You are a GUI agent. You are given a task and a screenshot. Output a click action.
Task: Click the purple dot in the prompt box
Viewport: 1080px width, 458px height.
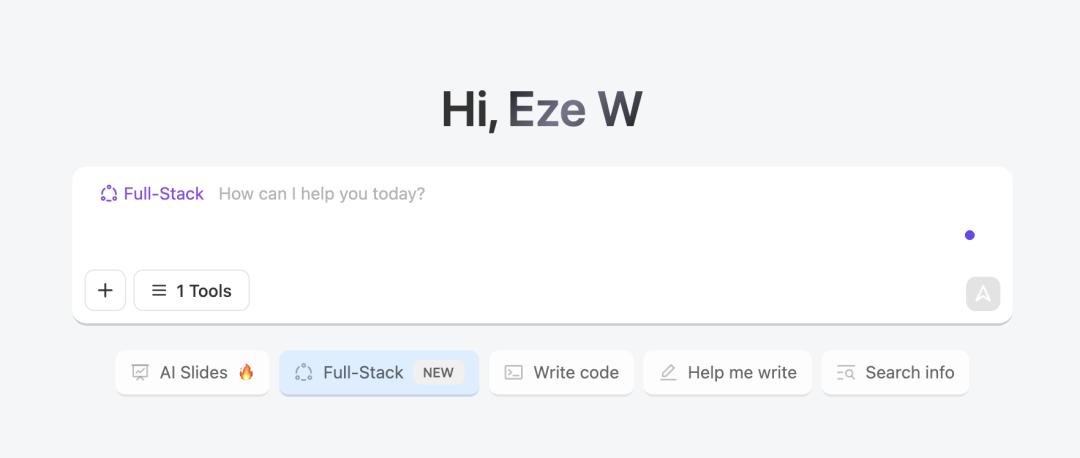point(969,235)
